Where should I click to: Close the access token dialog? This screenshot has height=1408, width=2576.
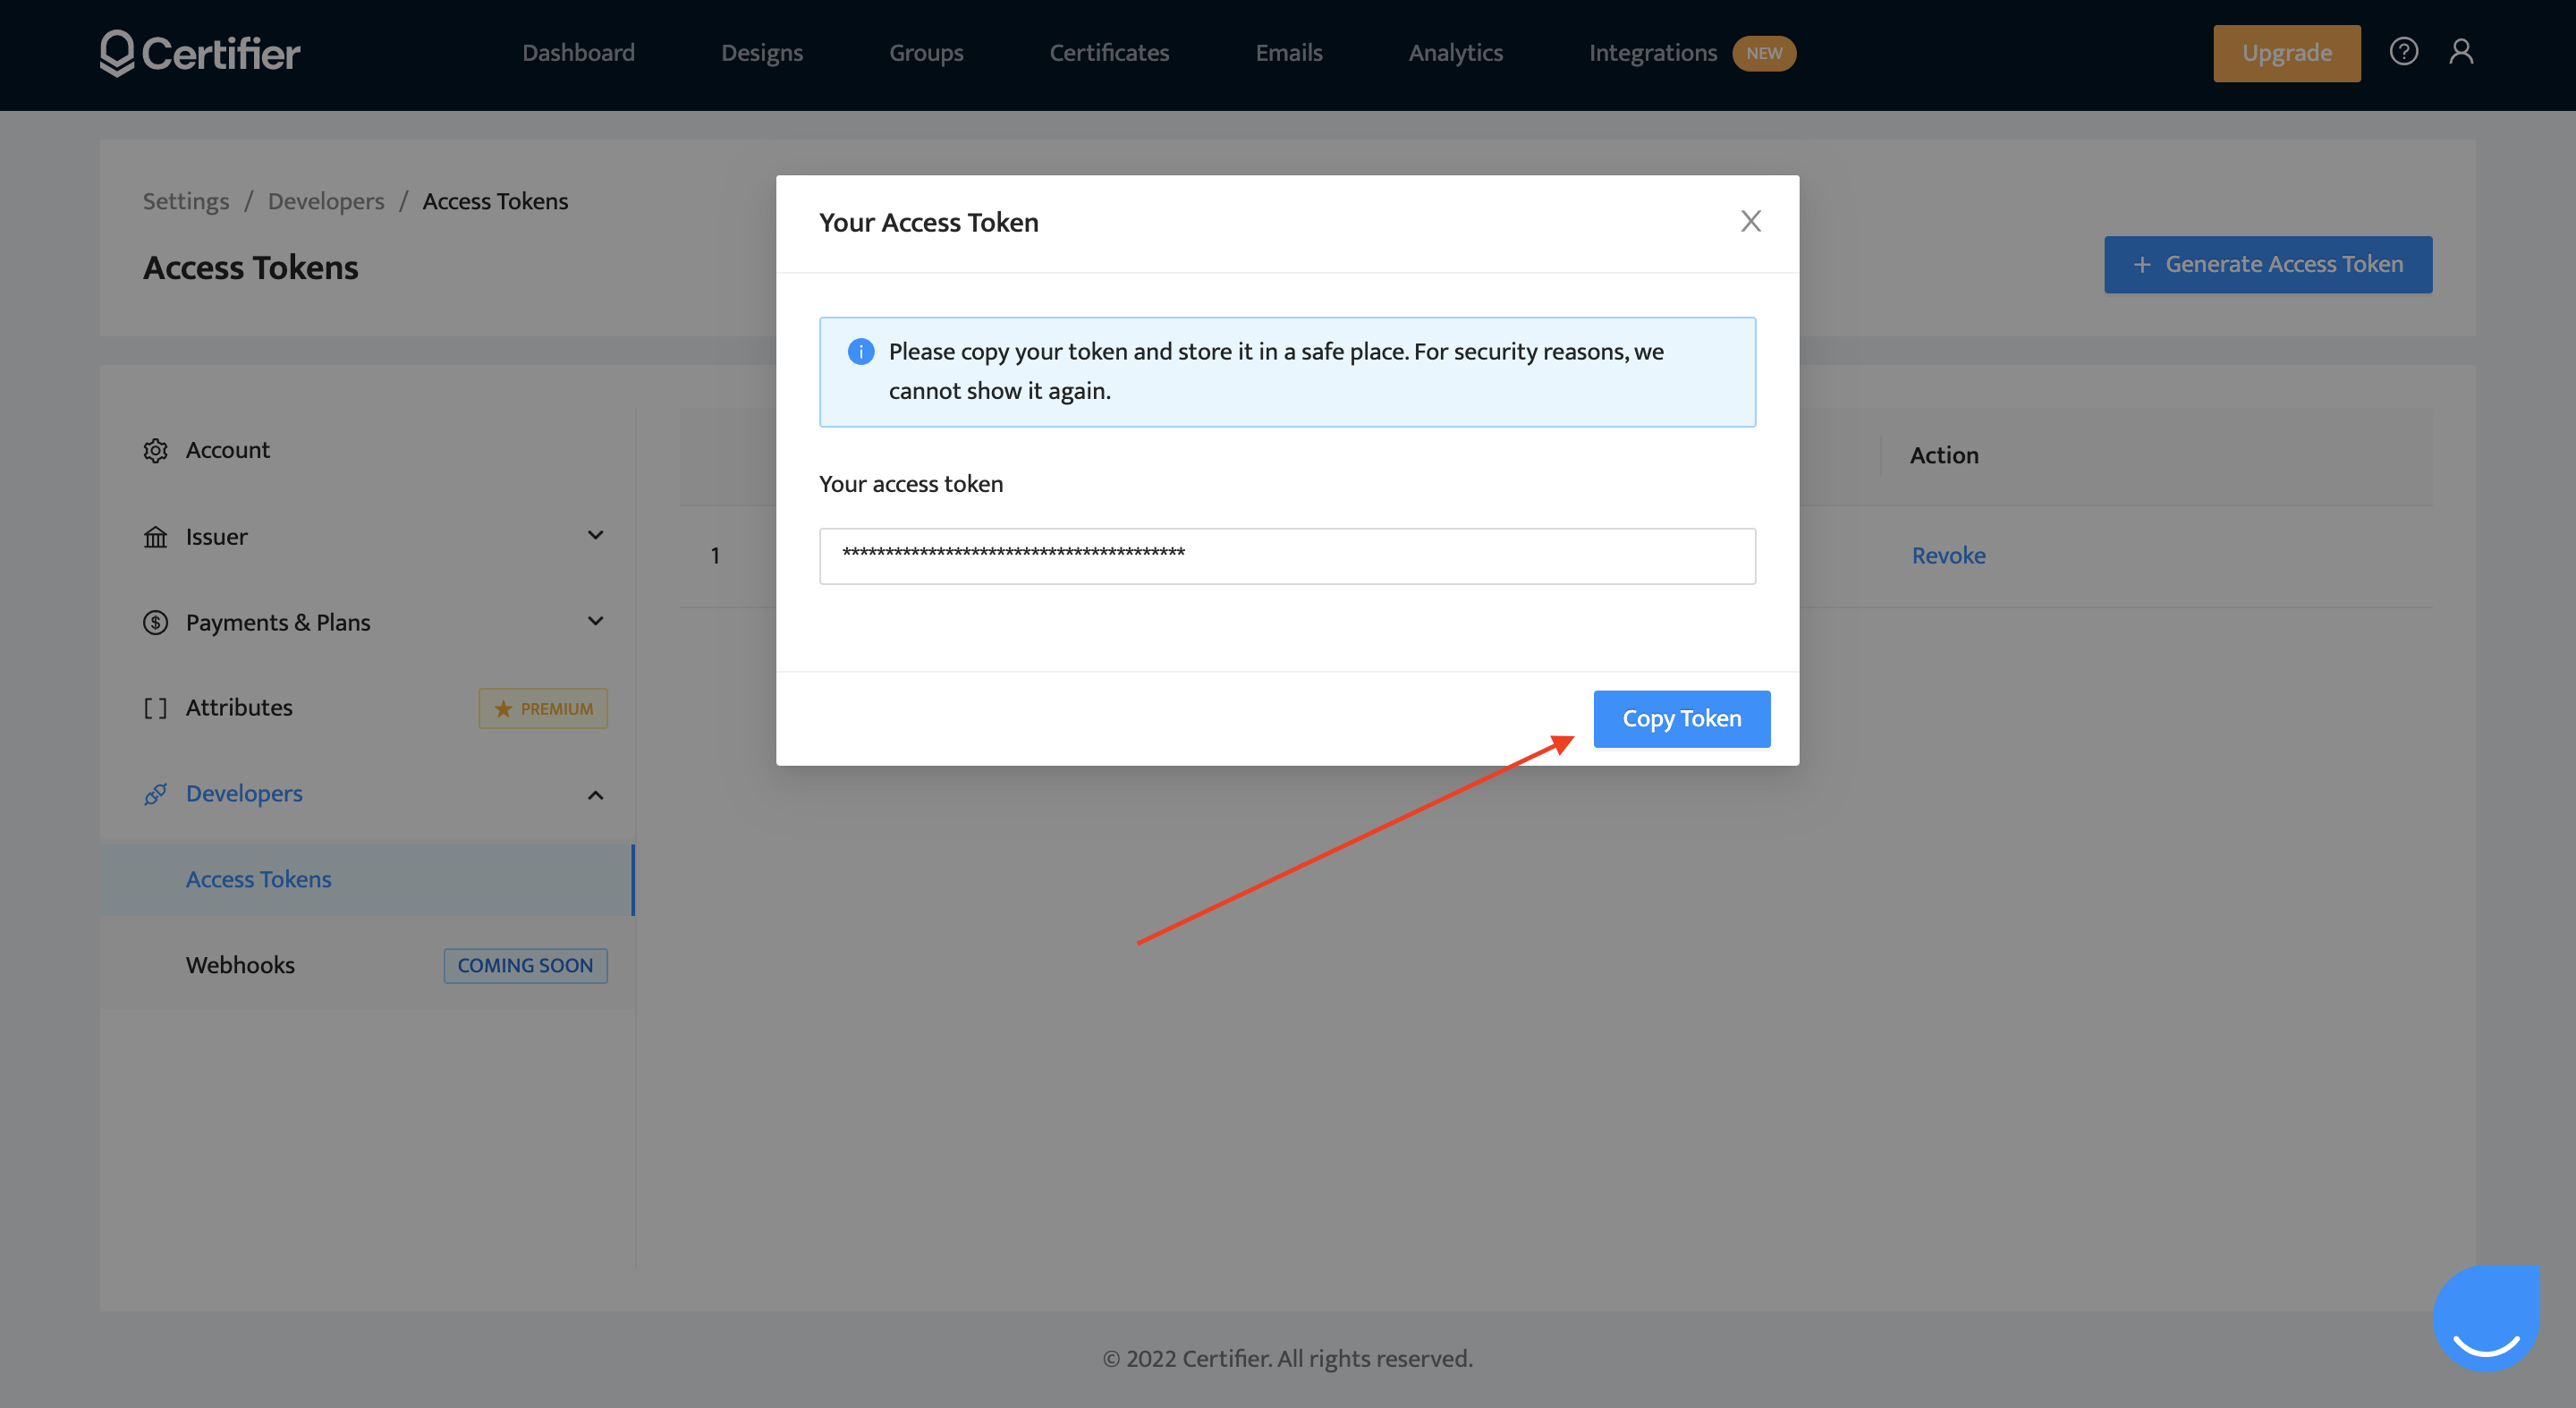[1750, 222]
